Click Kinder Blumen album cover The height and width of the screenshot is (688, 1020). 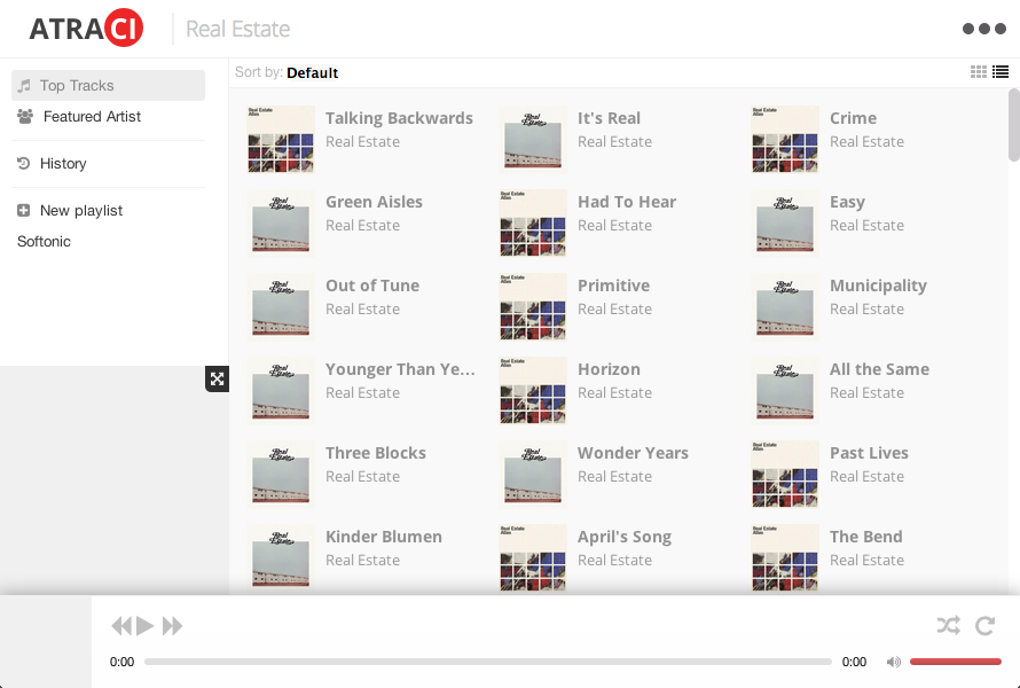(280, 558)
